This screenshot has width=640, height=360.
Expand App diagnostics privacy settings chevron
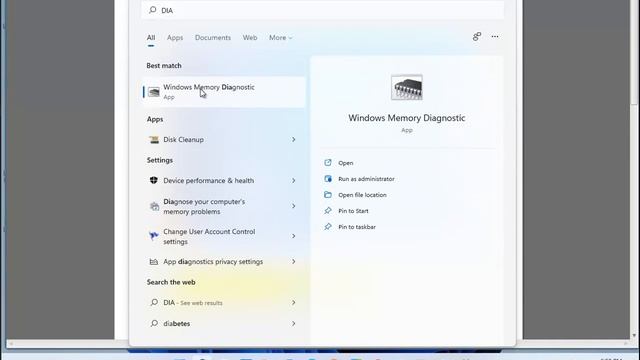point(293,262)
